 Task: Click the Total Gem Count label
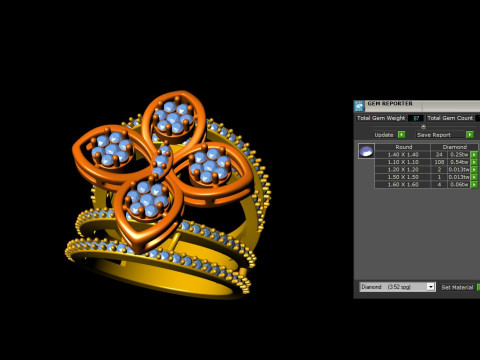point(450,118)
